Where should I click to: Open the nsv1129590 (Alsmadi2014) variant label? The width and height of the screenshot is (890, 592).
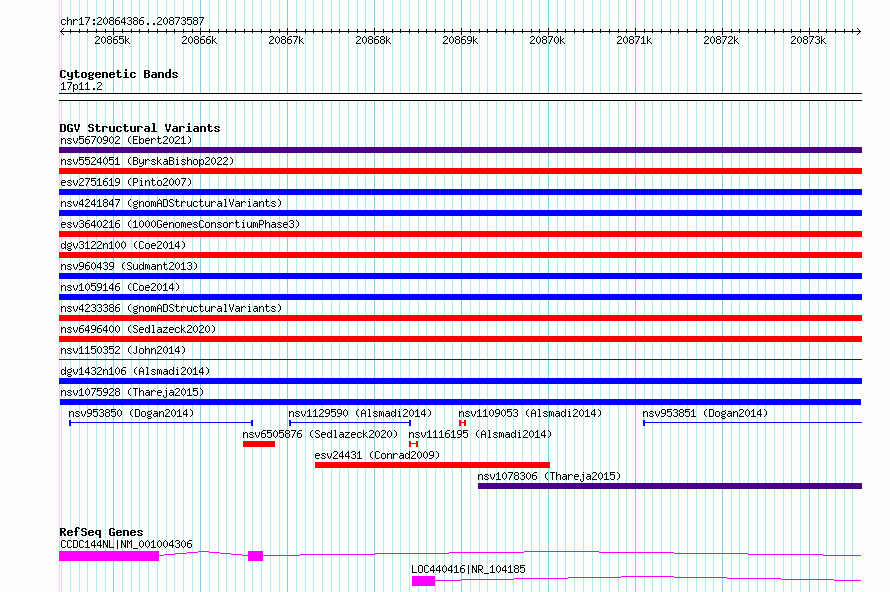click(x=360, y=413)
